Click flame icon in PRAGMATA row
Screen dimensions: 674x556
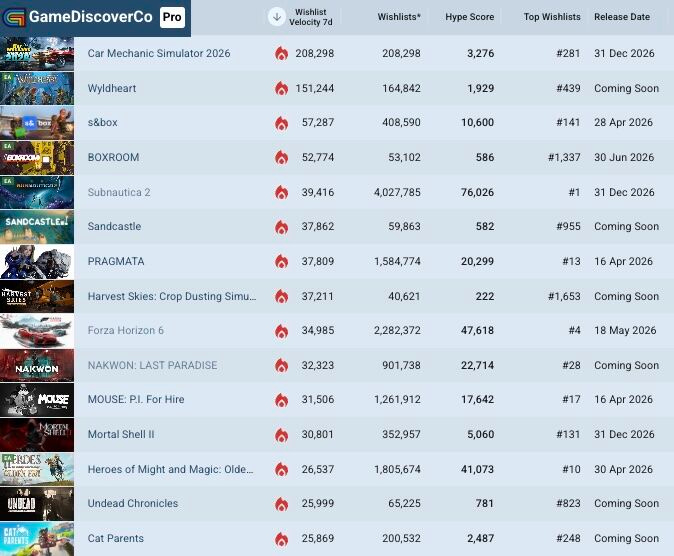point(282,261)
